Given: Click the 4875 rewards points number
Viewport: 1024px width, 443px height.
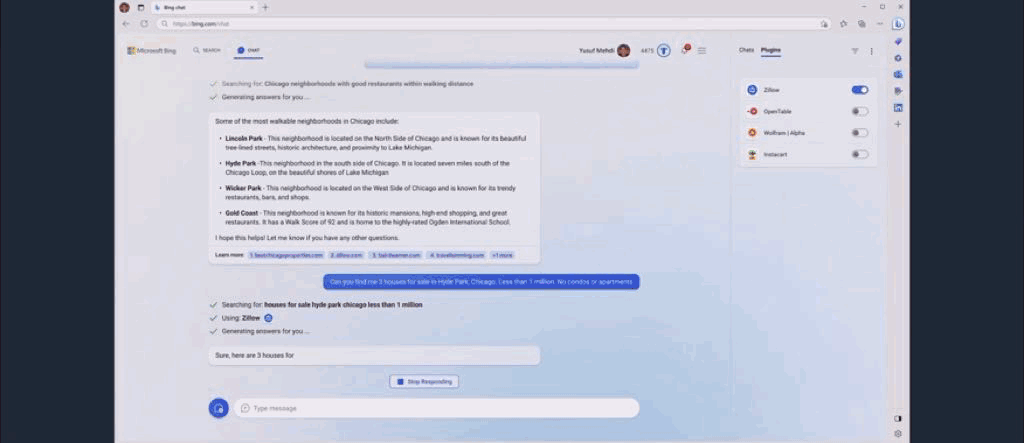Looking at the screenshot, I should (647, 50).
